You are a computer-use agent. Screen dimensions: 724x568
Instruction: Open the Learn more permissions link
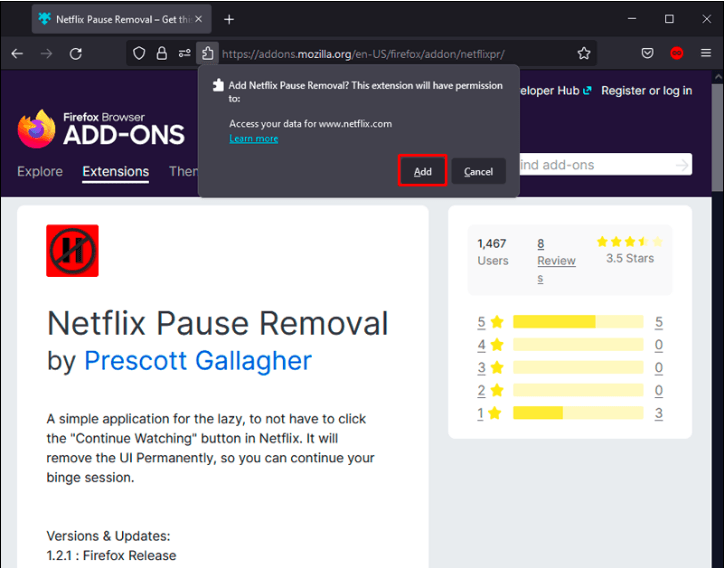[x=253, y=139]
